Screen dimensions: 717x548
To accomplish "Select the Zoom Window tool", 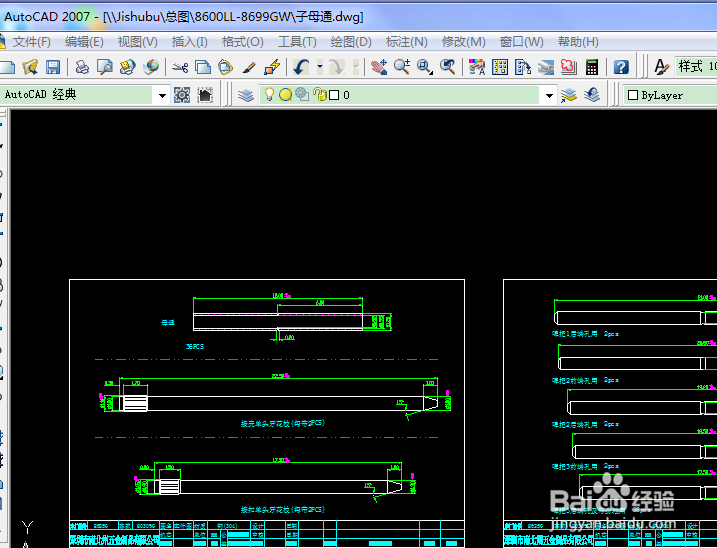I will 425,67.
